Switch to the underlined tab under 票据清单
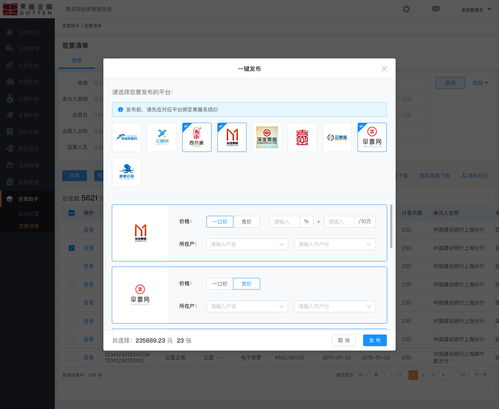The width and height of the screenshot is (499, 409). click(x=77, y=60)
